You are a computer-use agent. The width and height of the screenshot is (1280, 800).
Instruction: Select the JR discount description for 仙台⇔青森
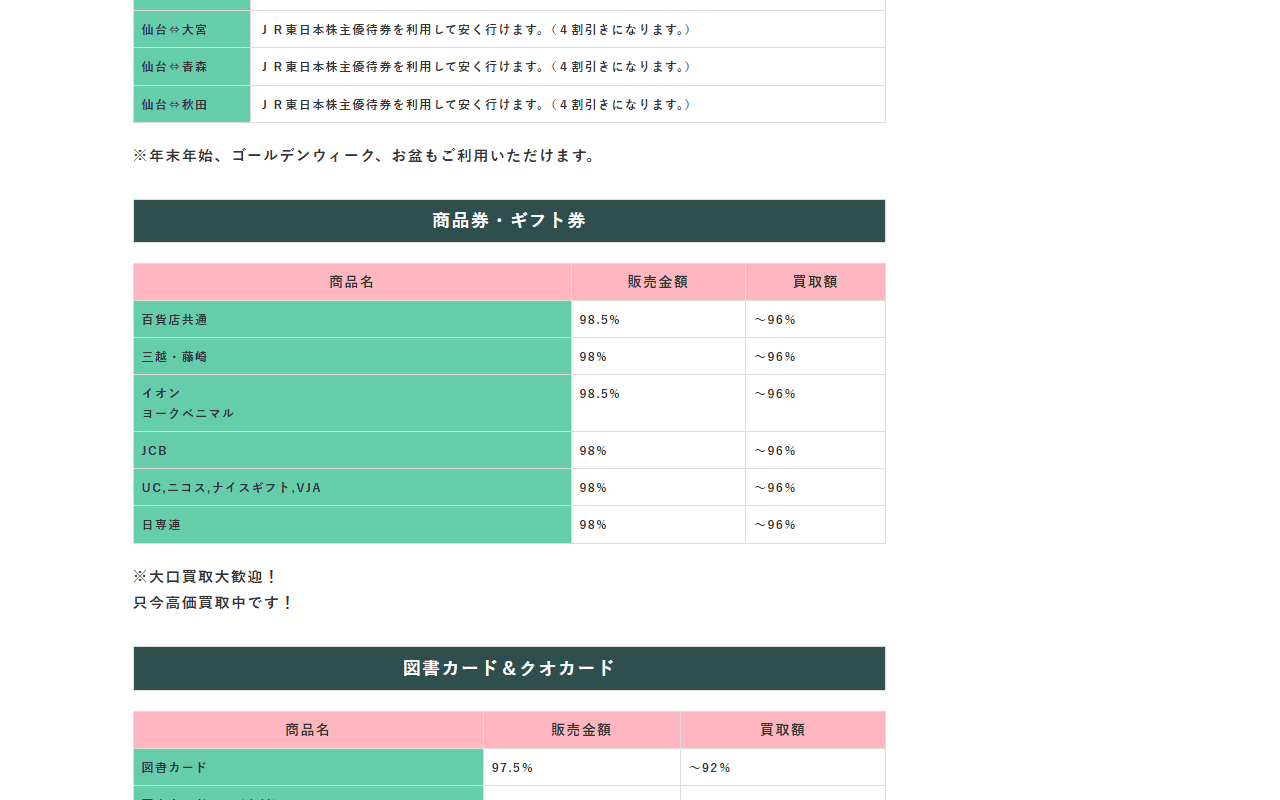click(476, 67)
